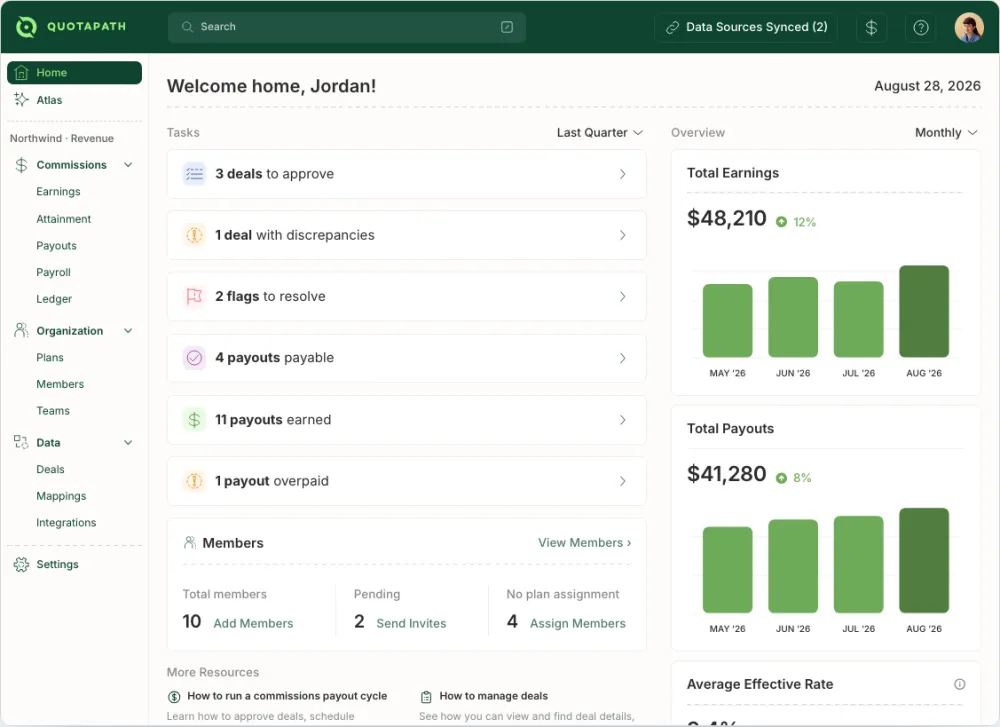Click the green dollar icon for payouts earned
Viewport: 1000px width, 727px height.
195,420
